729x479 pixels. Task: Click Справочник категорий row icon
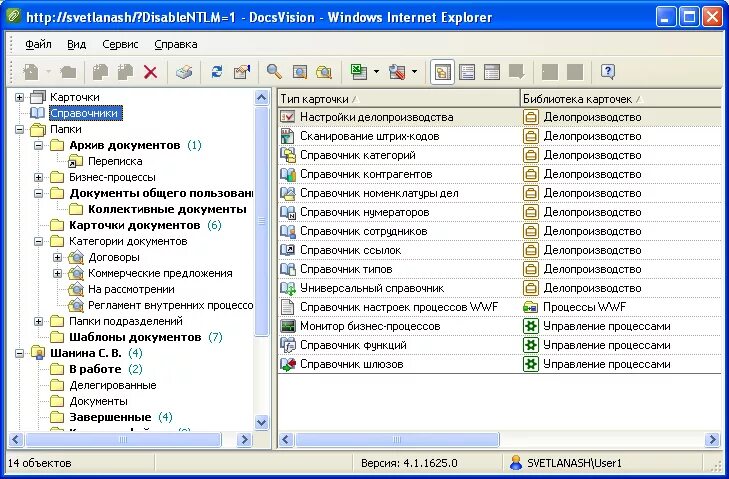click(x=288, y=155)
